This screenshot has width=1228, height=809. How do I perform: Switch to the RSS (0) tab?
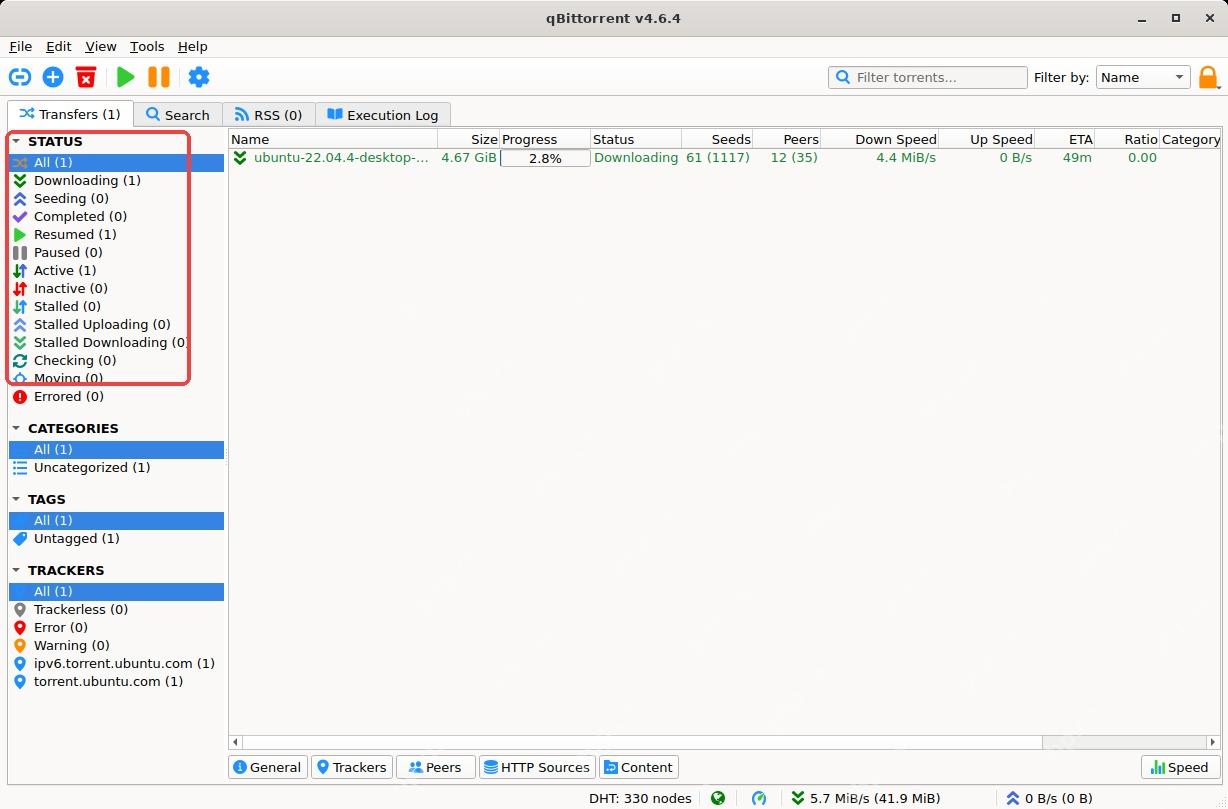[268, 115]
